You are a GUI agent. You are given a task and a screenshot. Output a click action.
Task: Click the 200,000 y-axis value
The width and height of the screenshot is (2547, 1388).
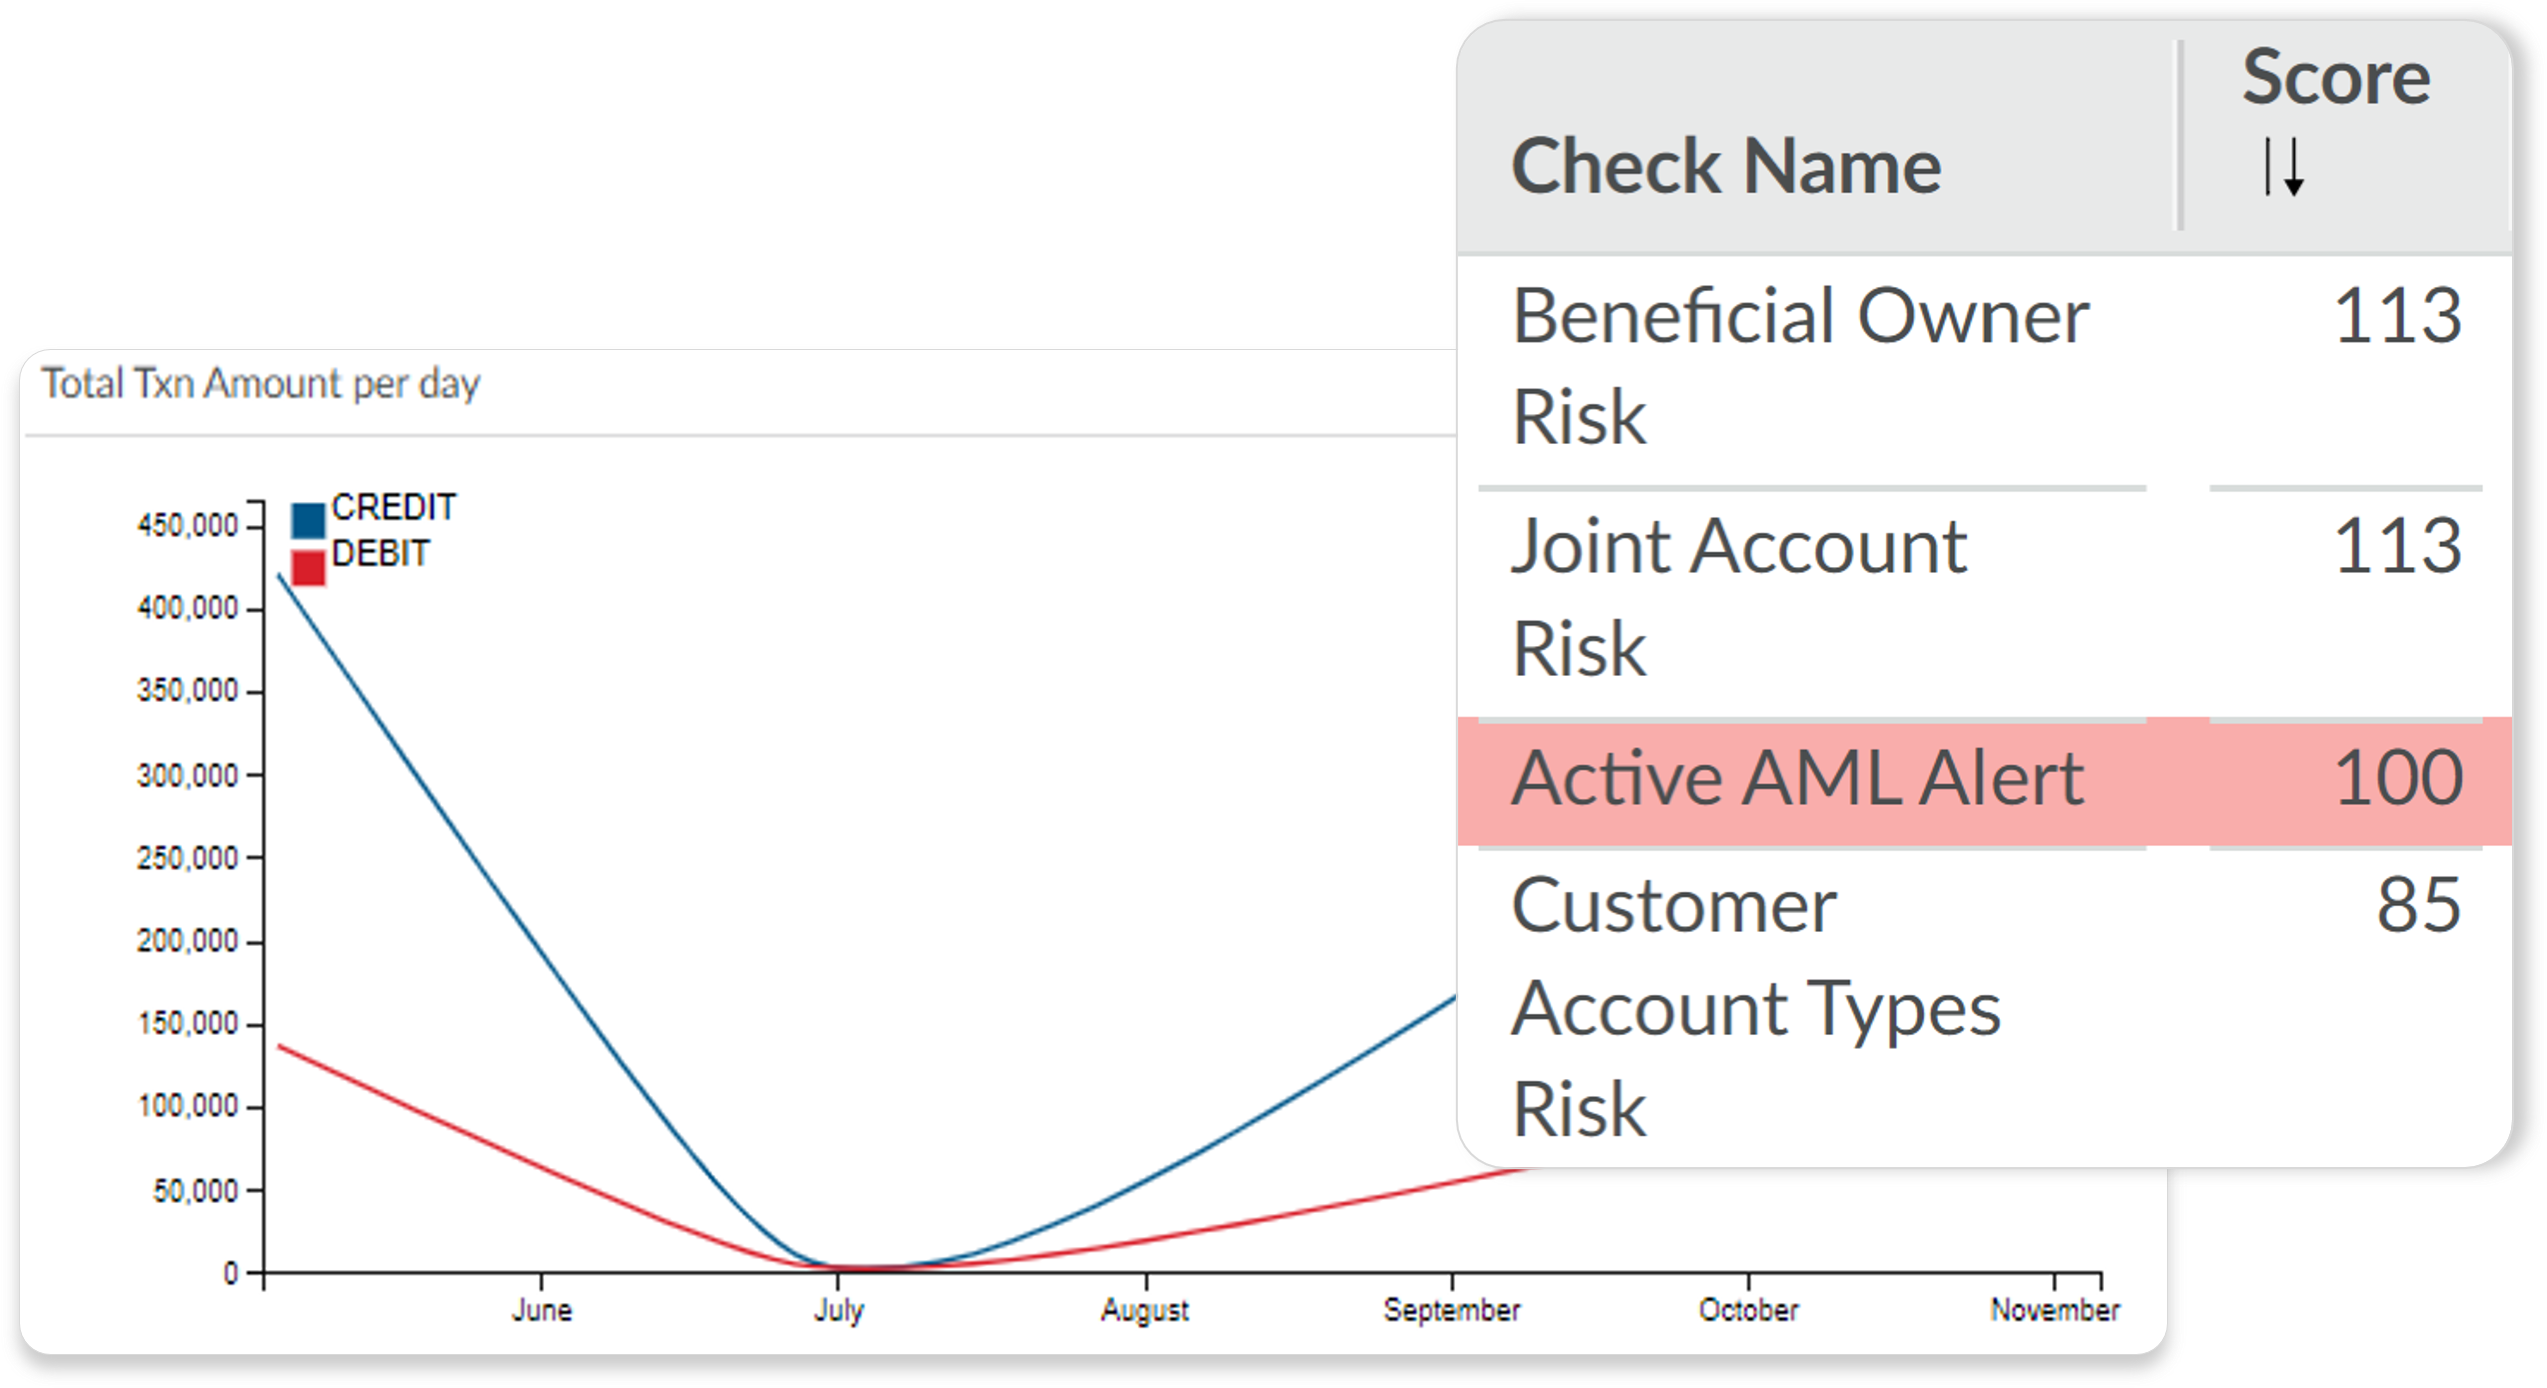[188, 942]
